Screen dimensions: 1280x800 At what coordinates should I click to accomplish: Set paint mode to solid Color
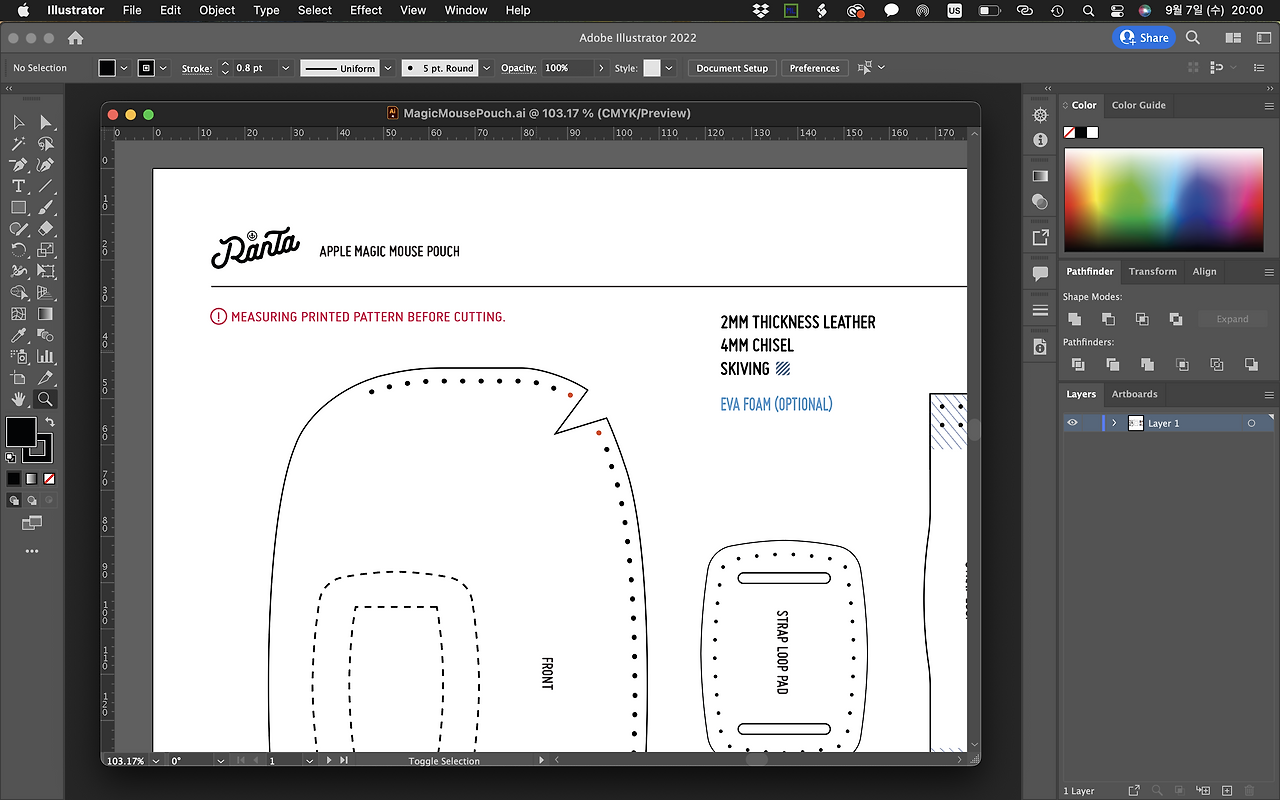pos(14,479)
